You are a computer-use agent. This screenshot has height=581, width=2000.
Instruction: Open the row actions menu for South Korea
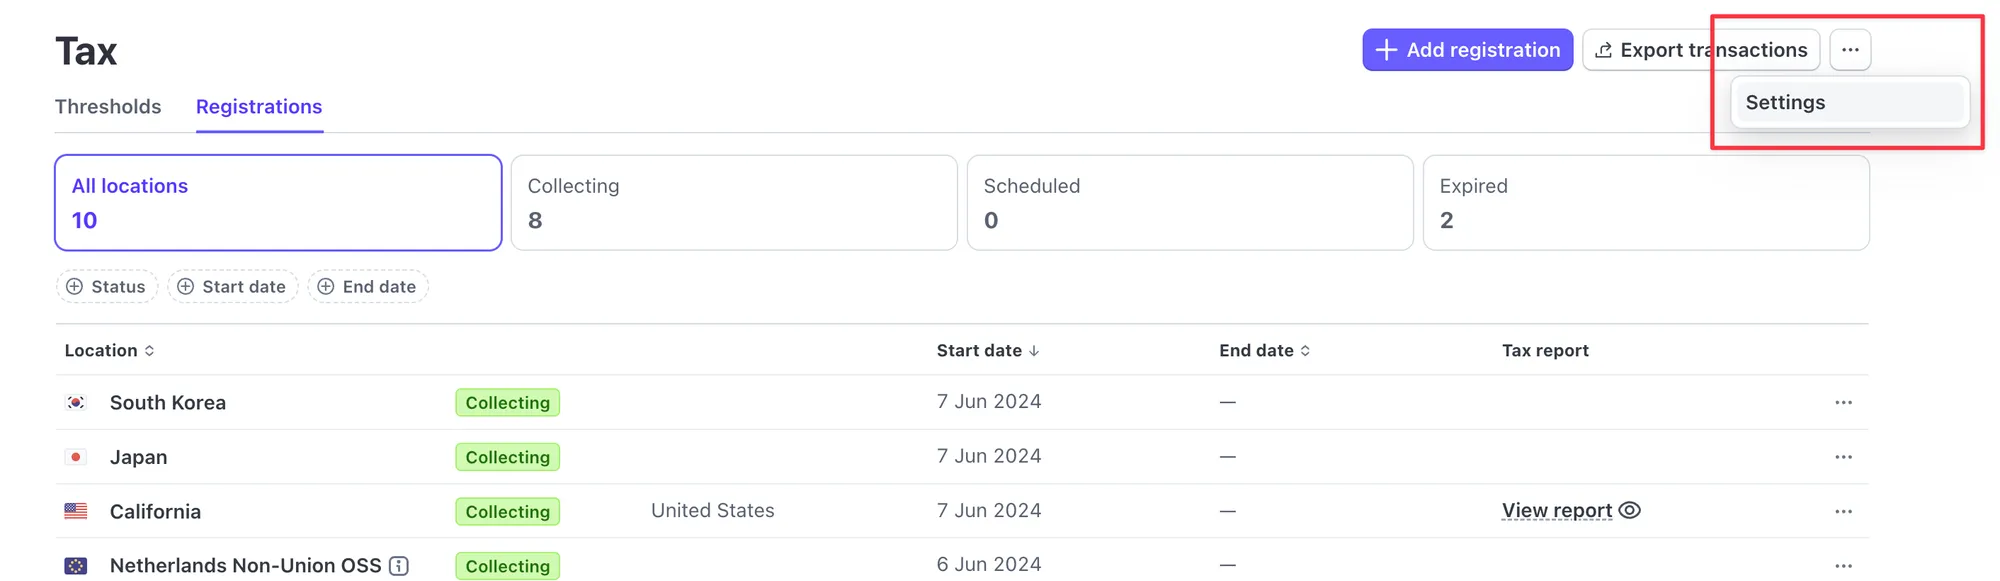pos(1844,402)
